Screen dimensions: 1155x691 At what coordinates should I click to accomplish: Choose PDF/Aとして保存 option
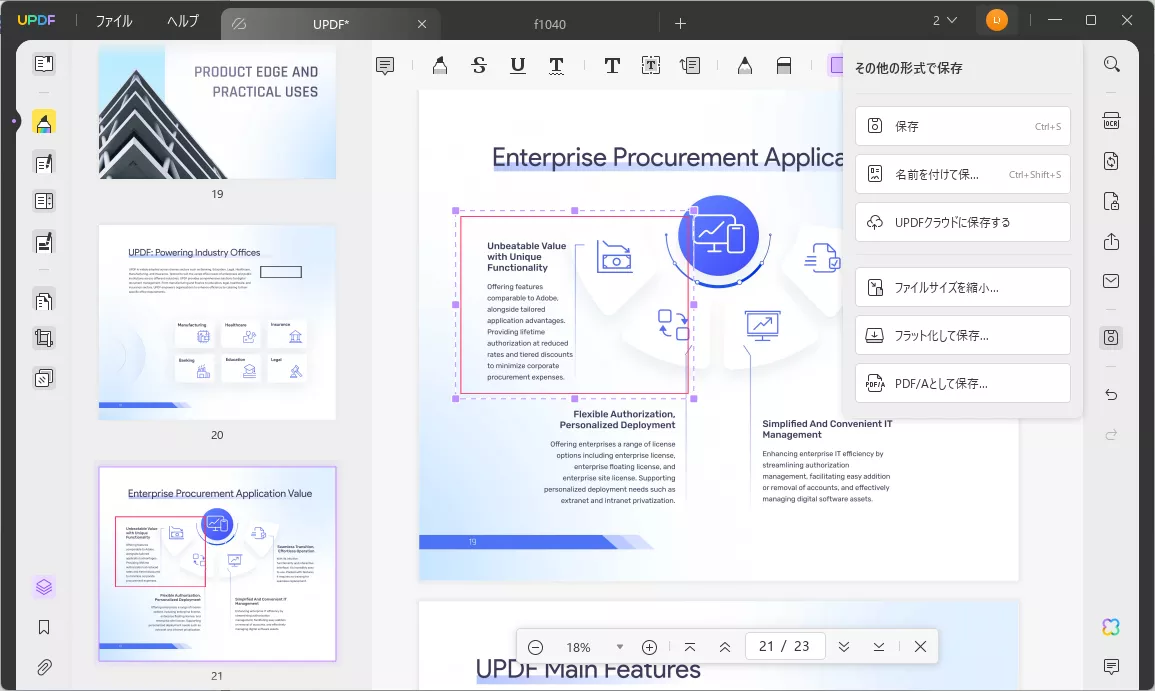pos(963,383)
